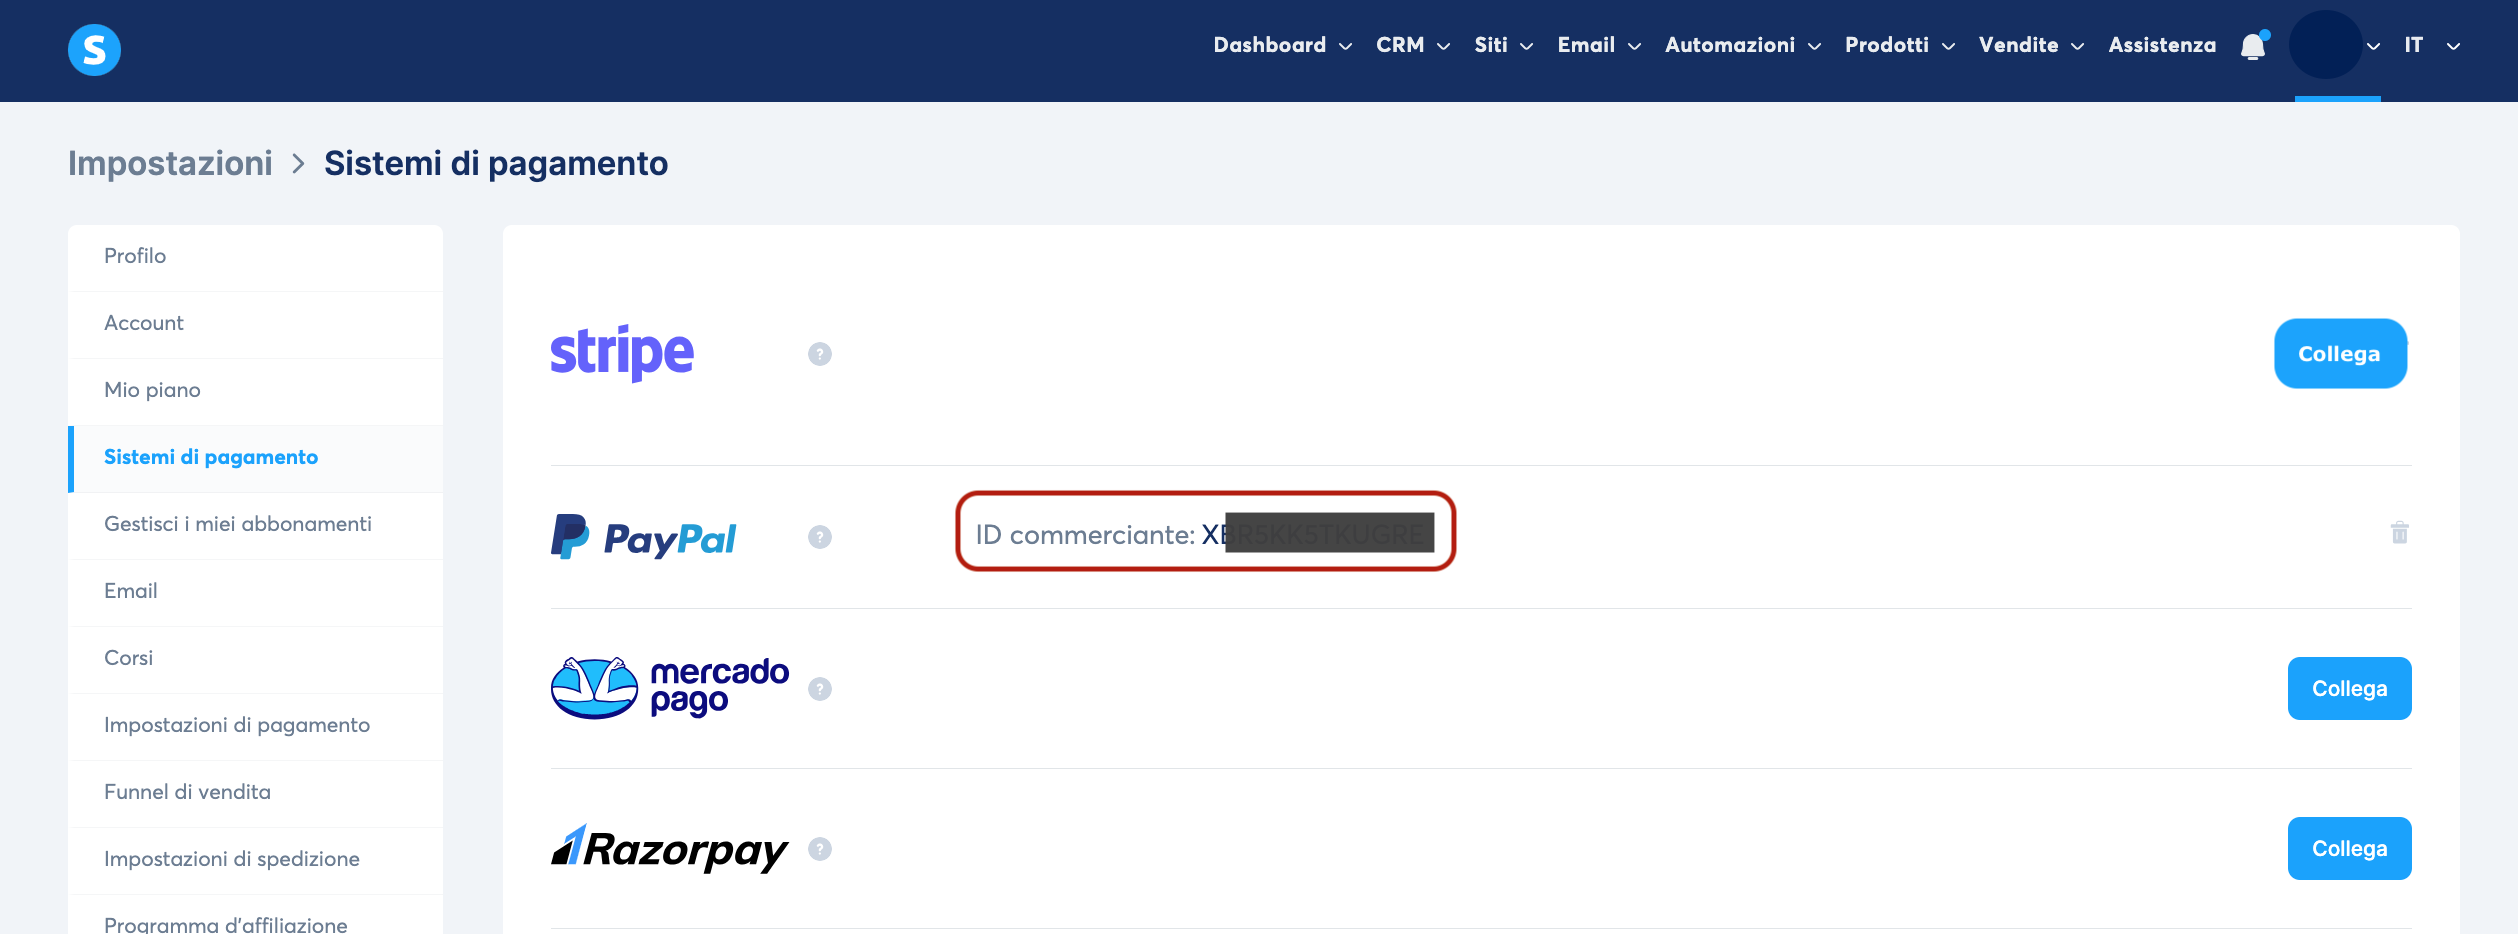Click Collega button for Razorpay
This screenshot has height=934, width=2518.
point(2350,849)
